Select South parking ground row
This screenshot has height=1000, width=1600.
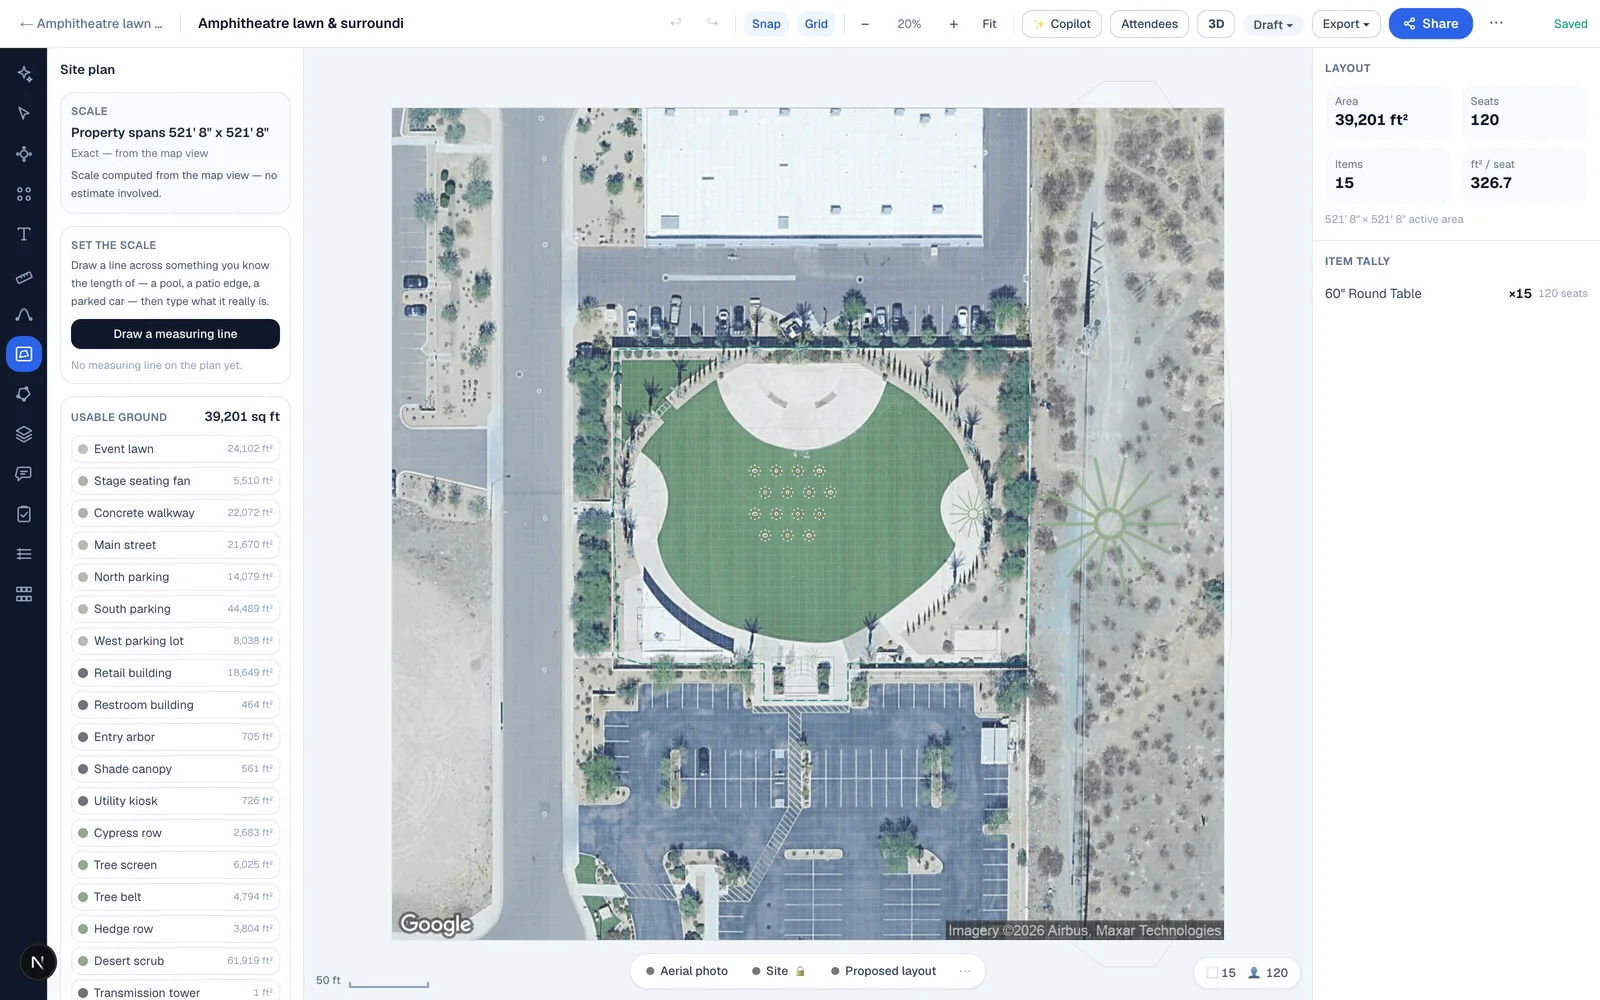point(175,609)
